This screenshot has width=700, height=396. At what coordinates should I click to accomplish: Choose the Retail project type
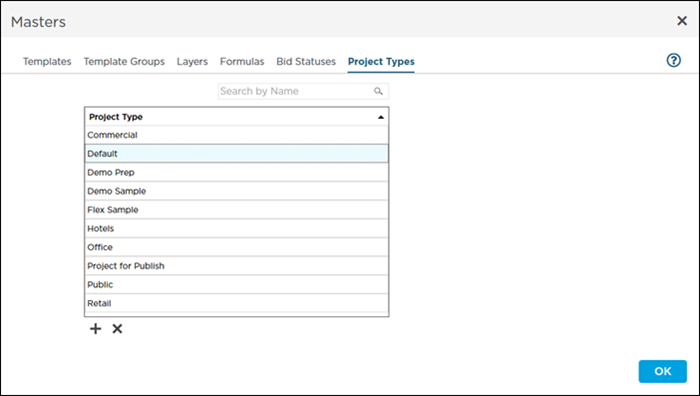[x=237, y=304]
